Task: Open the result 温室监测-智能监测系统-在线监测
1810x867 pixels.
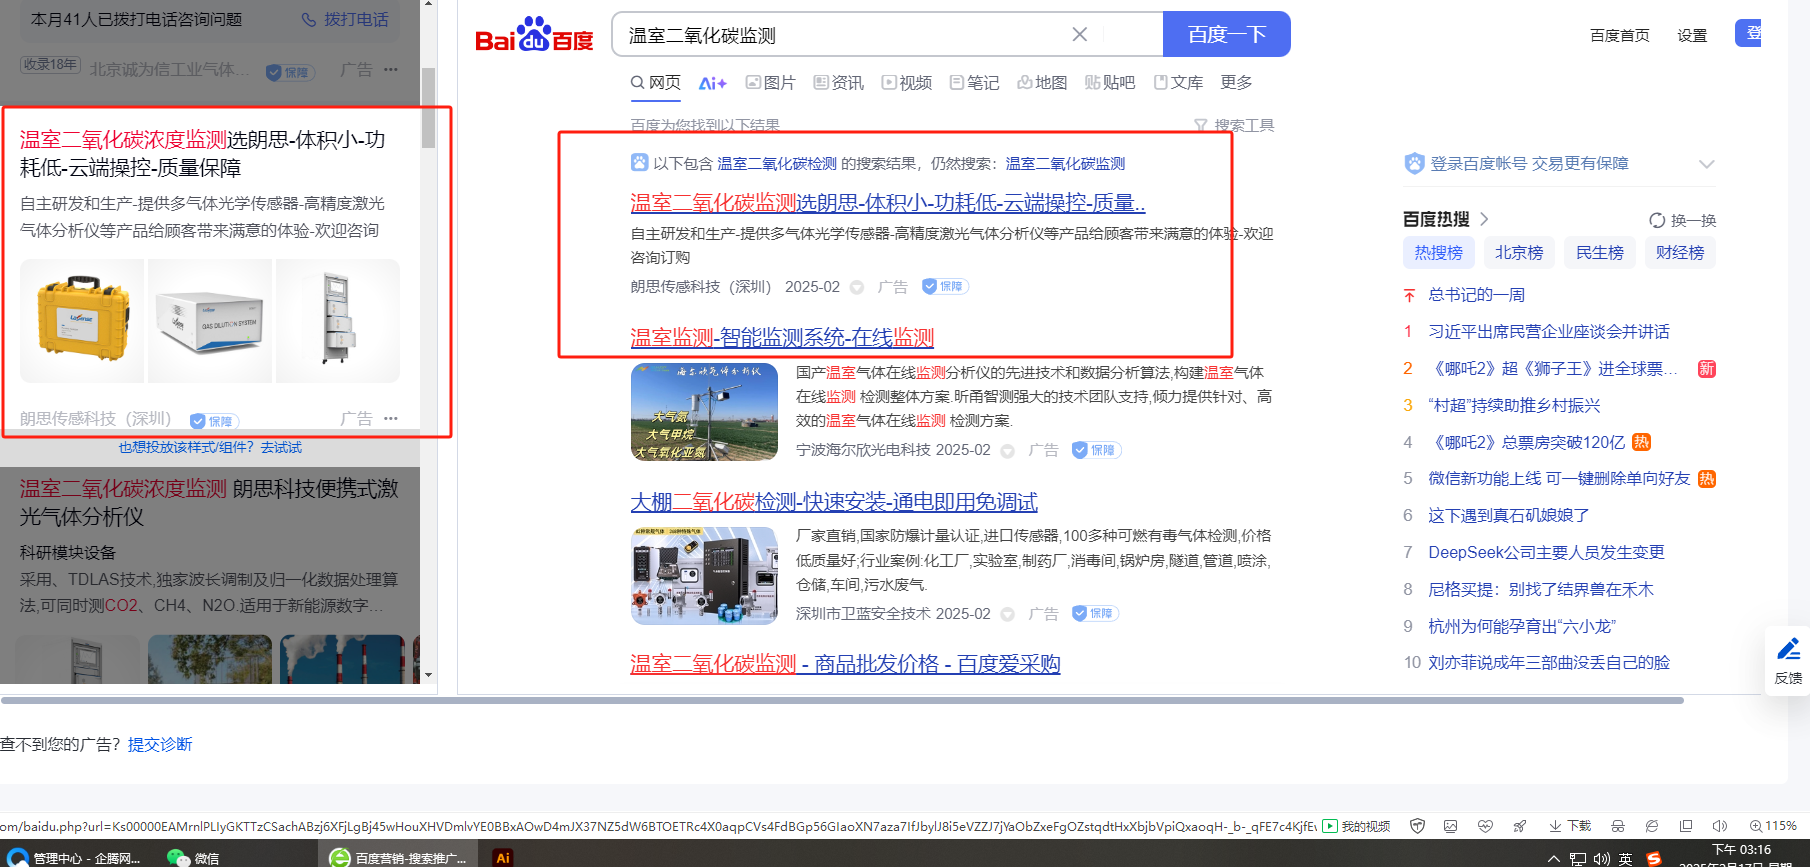Action: [x=782, y=338]
